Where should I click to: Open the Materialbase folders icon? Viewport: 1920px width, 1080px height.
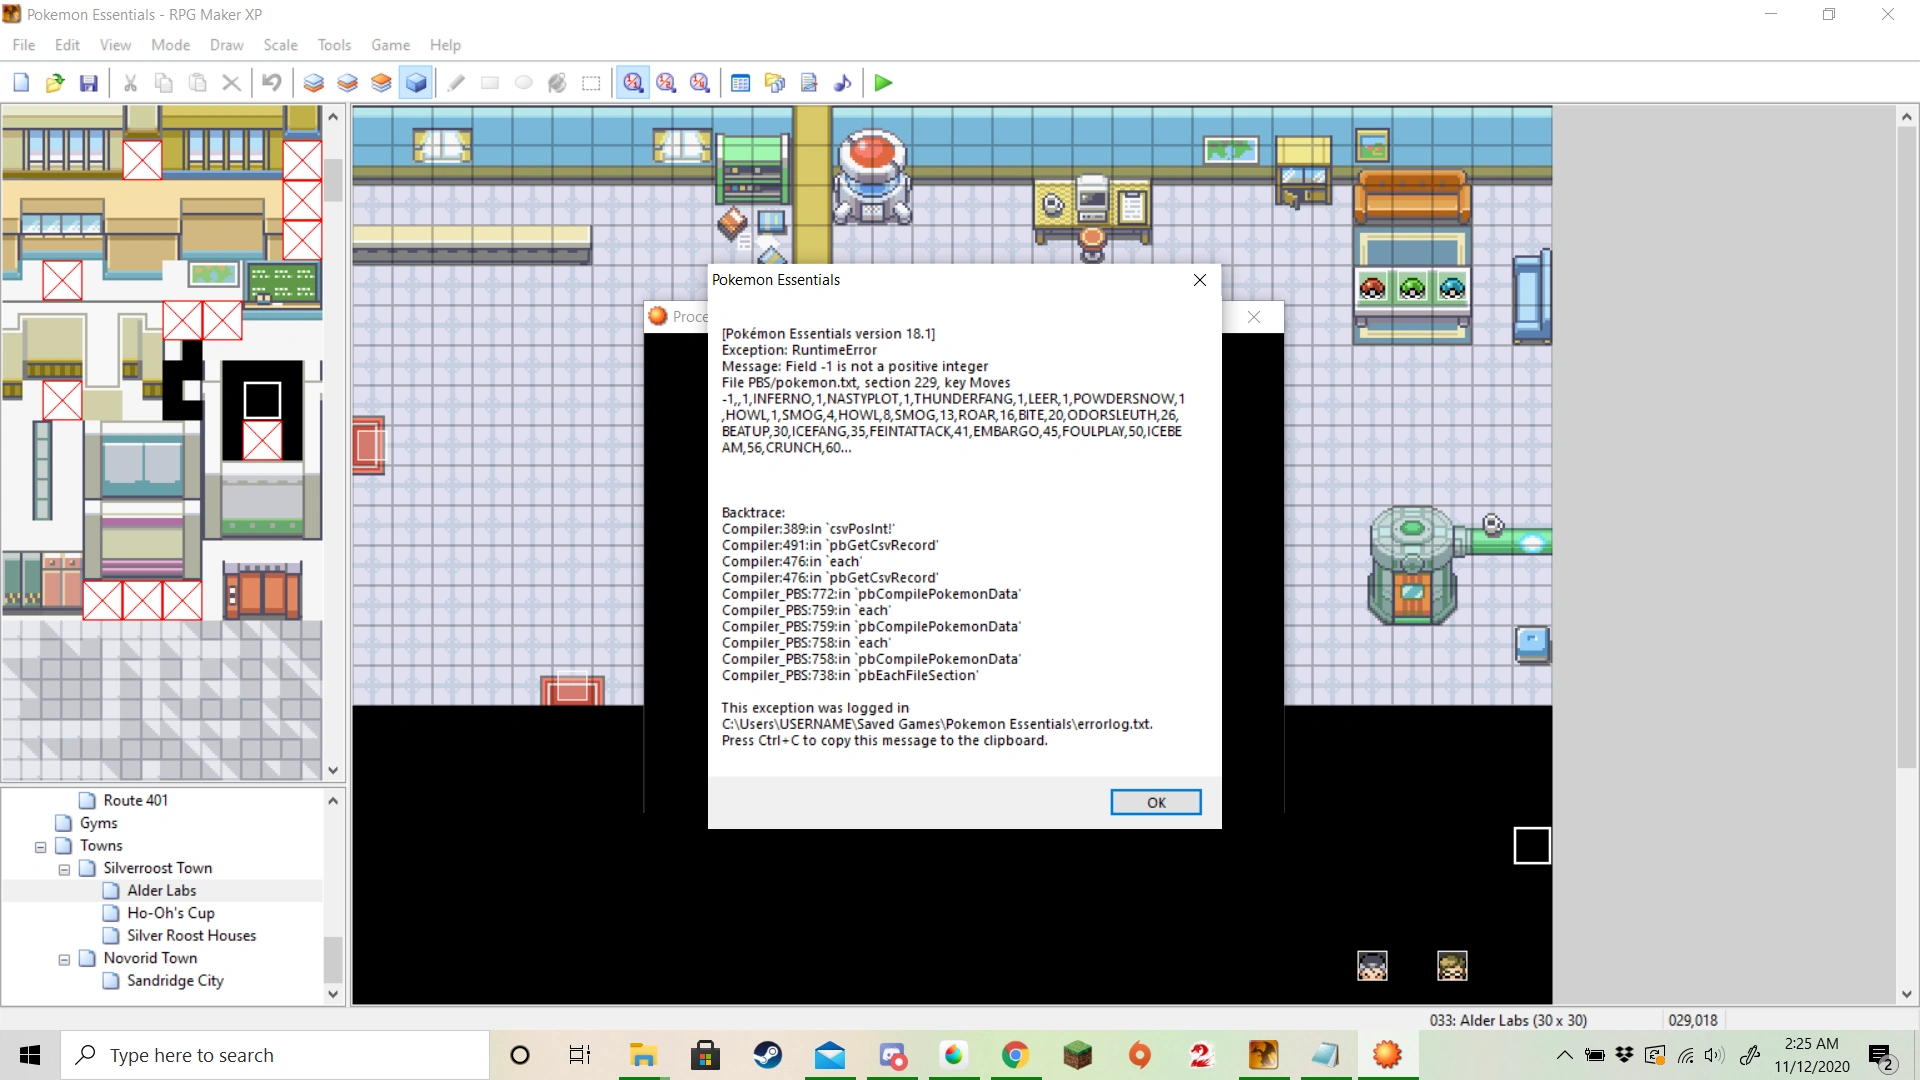775,83
